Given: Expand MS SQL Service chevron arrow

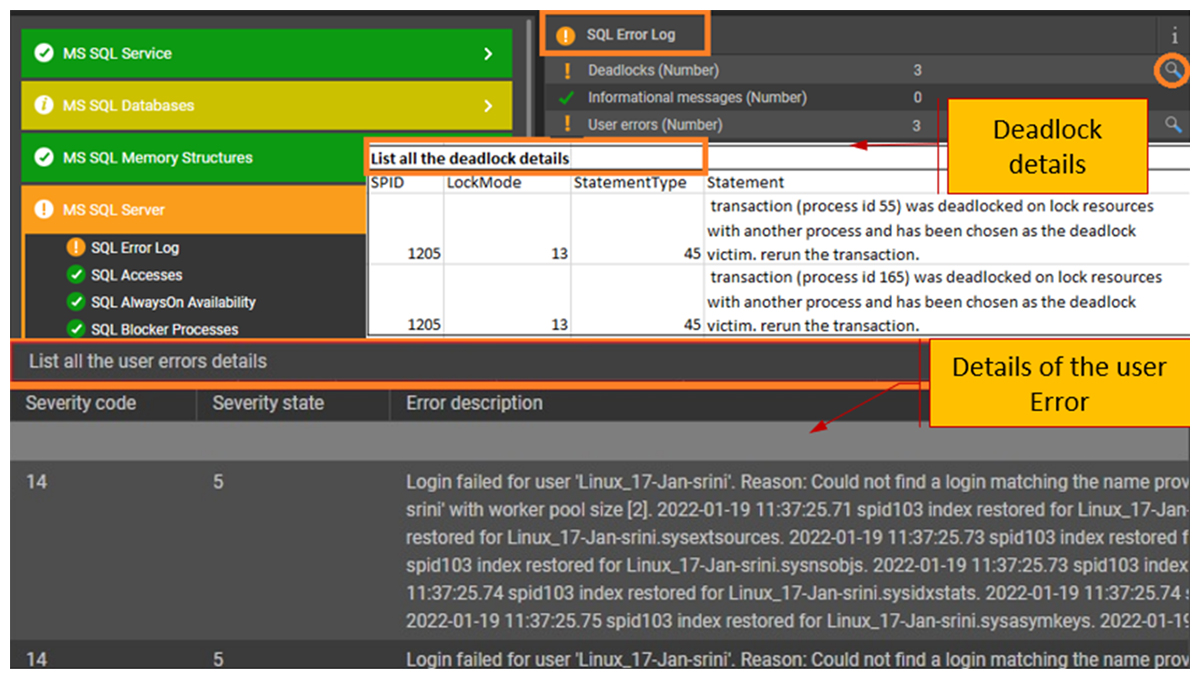Looking at the screenshot, I should pyautogui.click(x=488, y=54).
